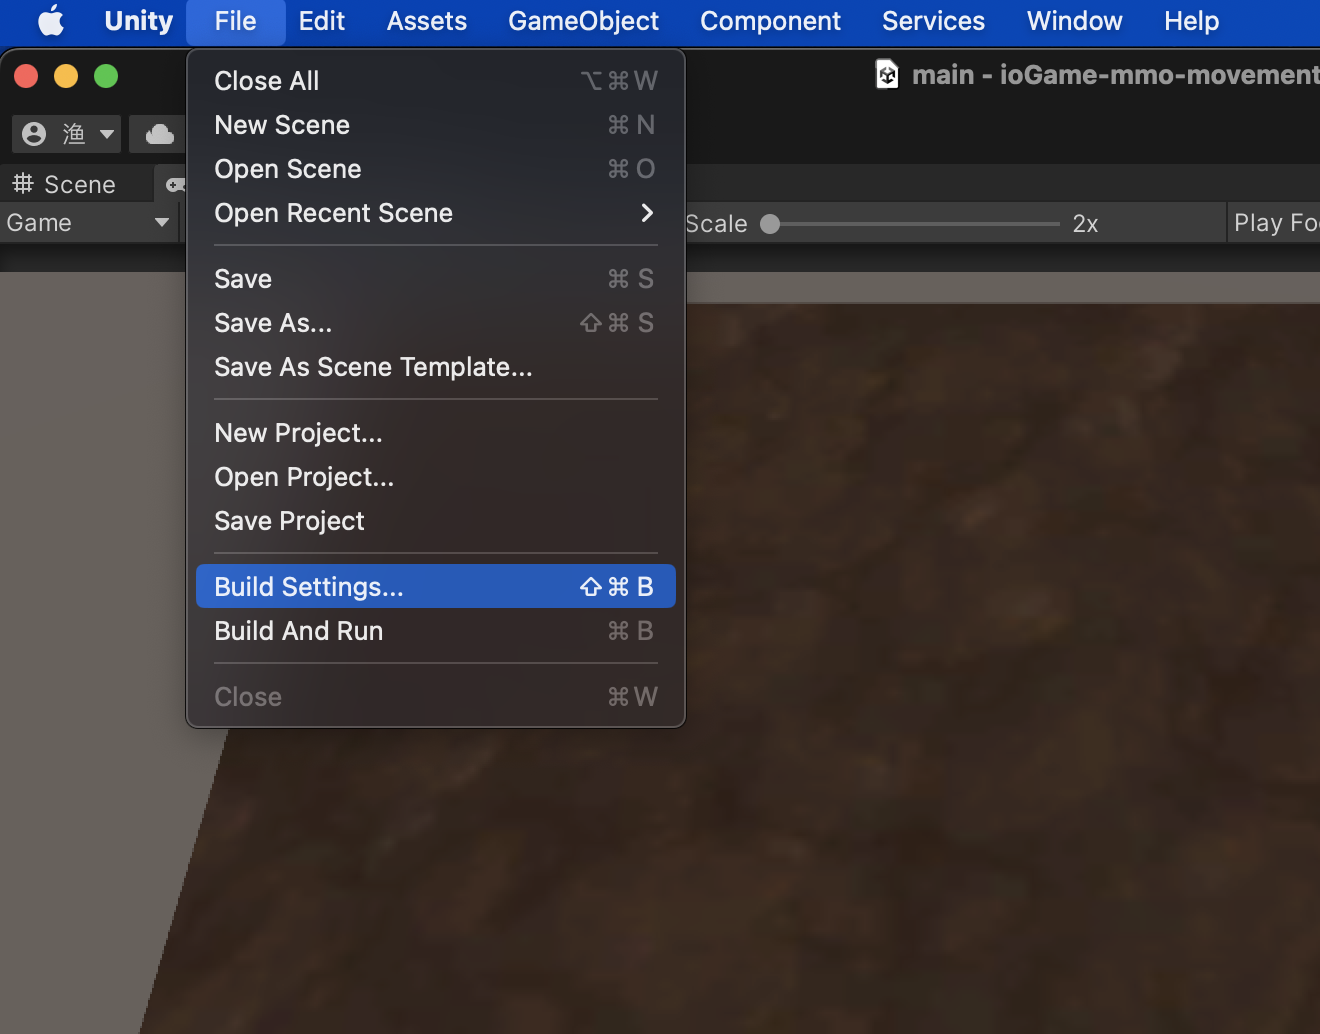The image size is (1320, 1034).
Task: Click the Game tab controller icon
Action: tap(175, 185)
